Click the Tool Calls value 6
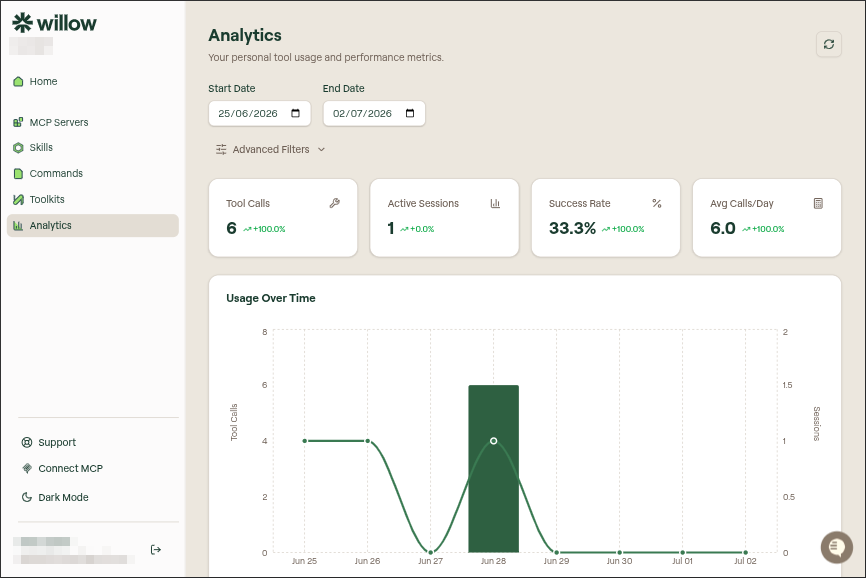This screenshot has height=578, width=866. pyautogui.click(x=231, y=228)
